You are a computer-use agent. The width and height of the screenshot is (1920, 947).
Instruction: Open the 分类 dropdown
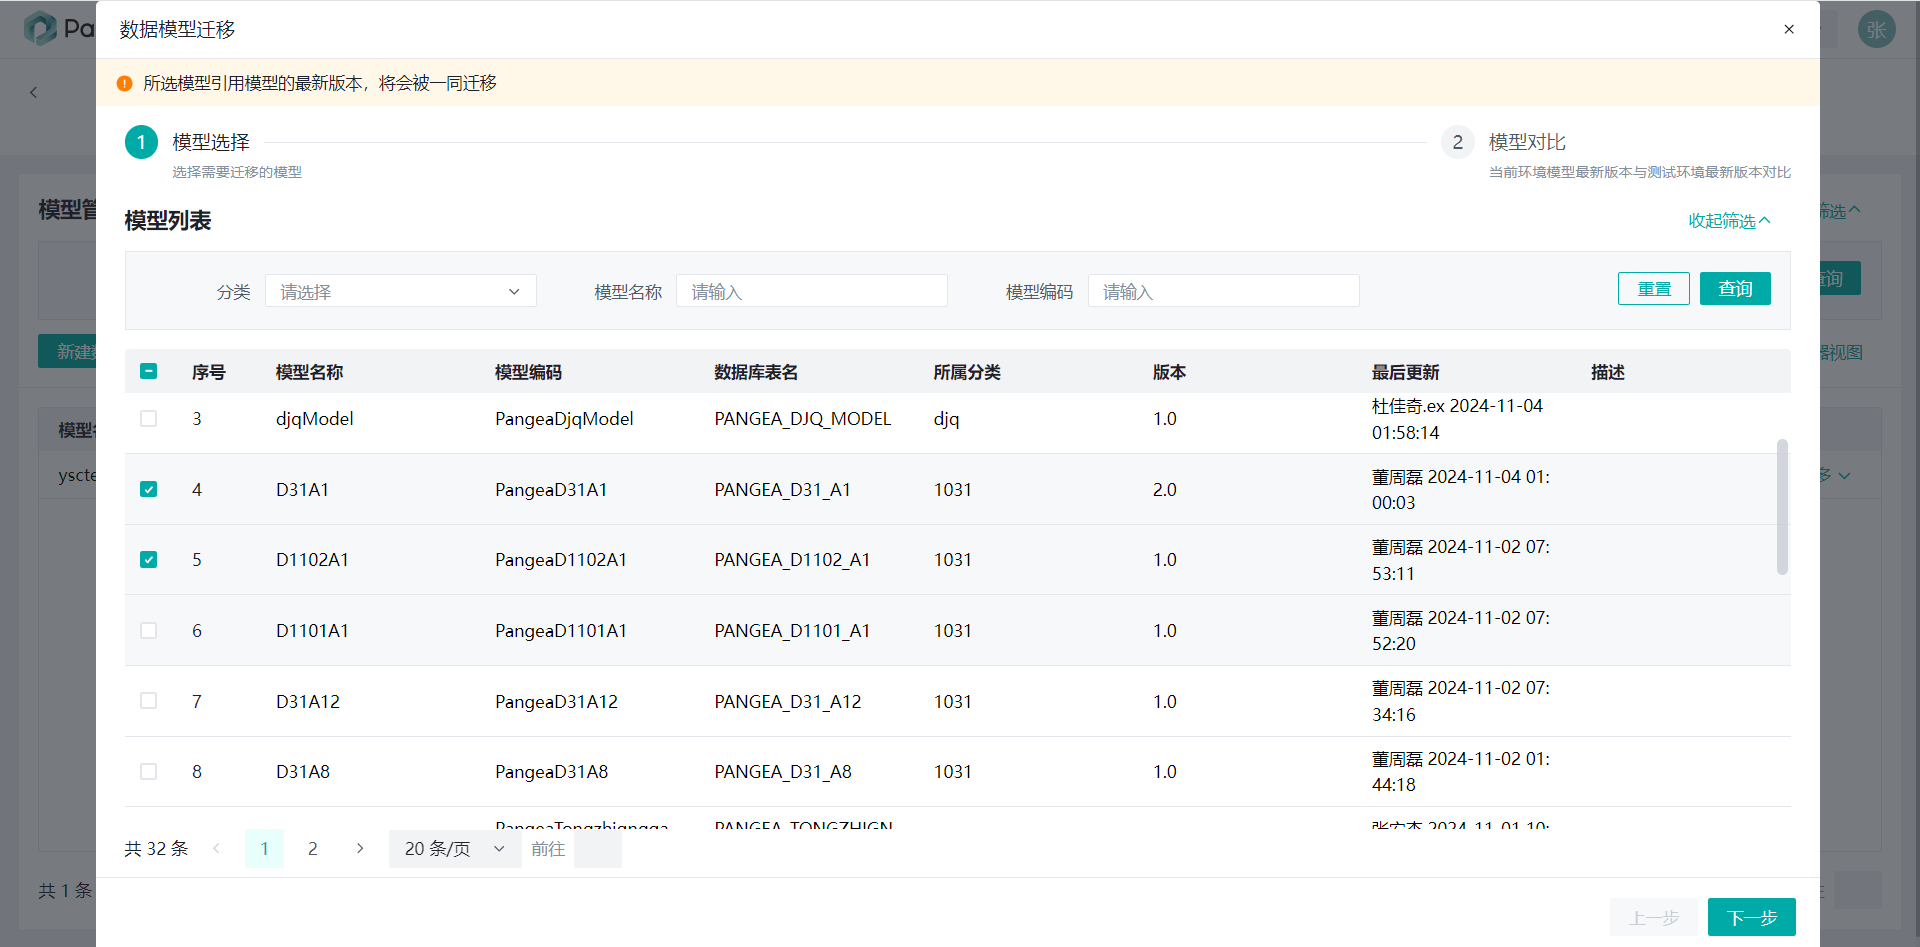click(x=400, y=291)
